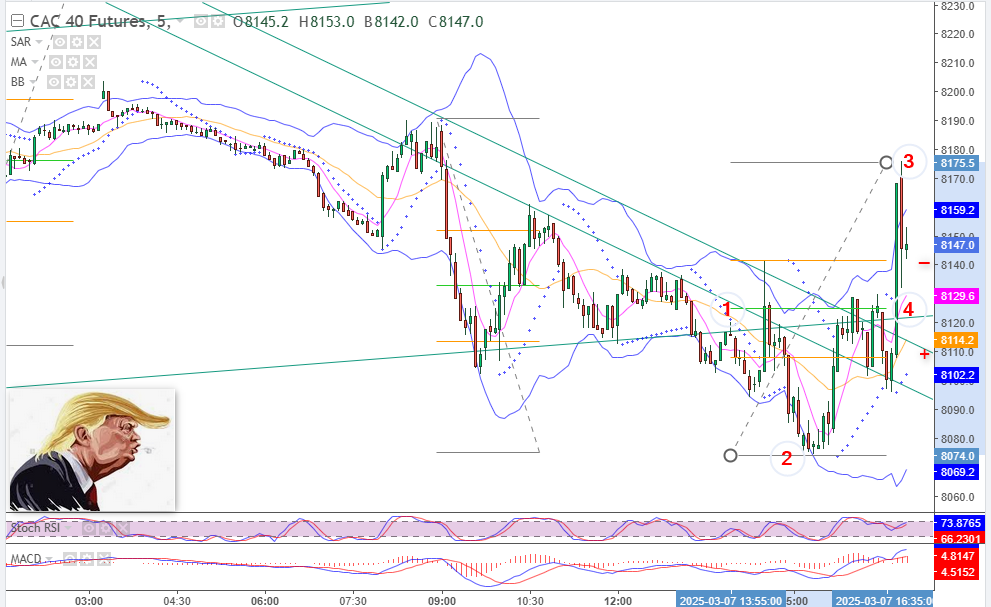Select wave label 2 near the low

click(x=787, y=458)
